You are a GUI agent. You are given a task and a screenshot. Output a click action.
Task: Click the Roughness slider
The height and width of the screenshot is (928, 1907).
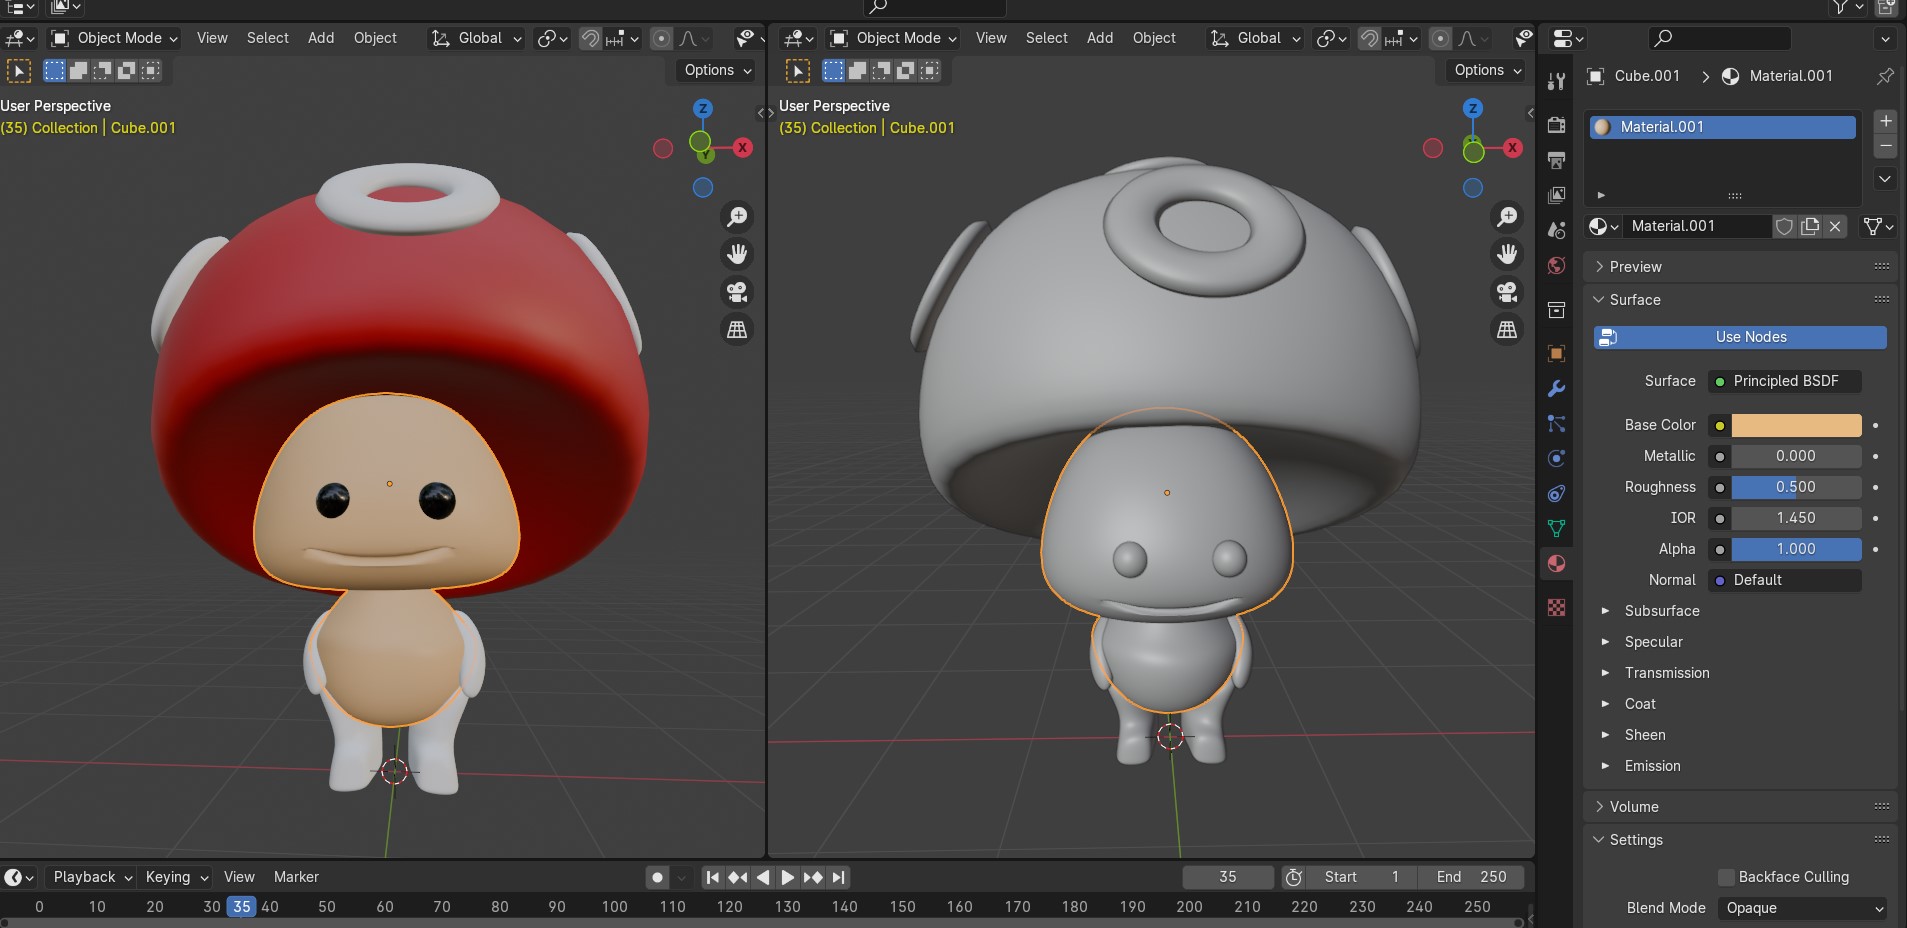tap(1796, 487)
